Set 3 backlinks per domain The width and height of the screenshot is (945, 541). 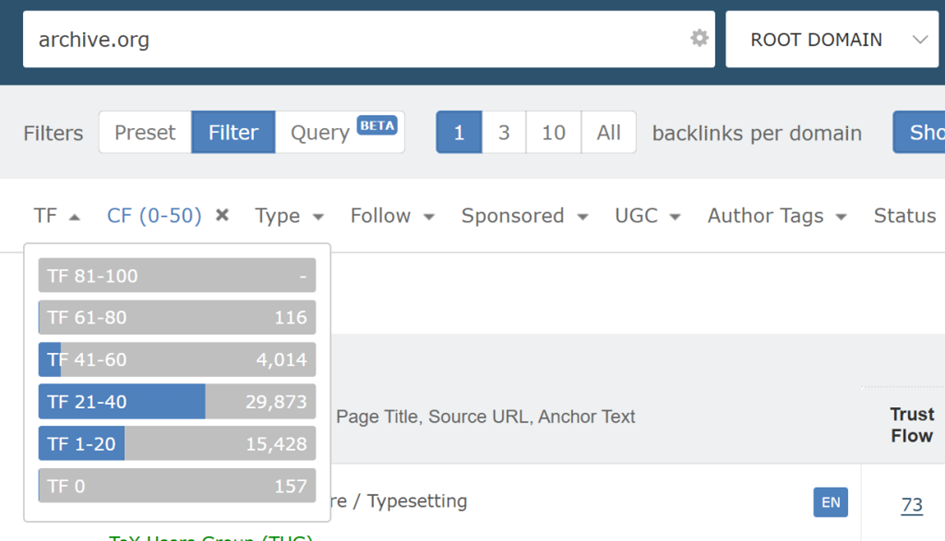click(504, 133)
